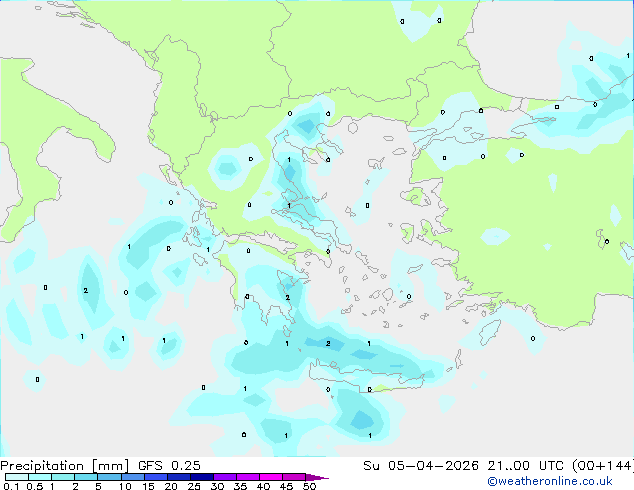The image size is (634, 490).
Task: Click the legend tick label '40'
Action: [x=263, y=486]
